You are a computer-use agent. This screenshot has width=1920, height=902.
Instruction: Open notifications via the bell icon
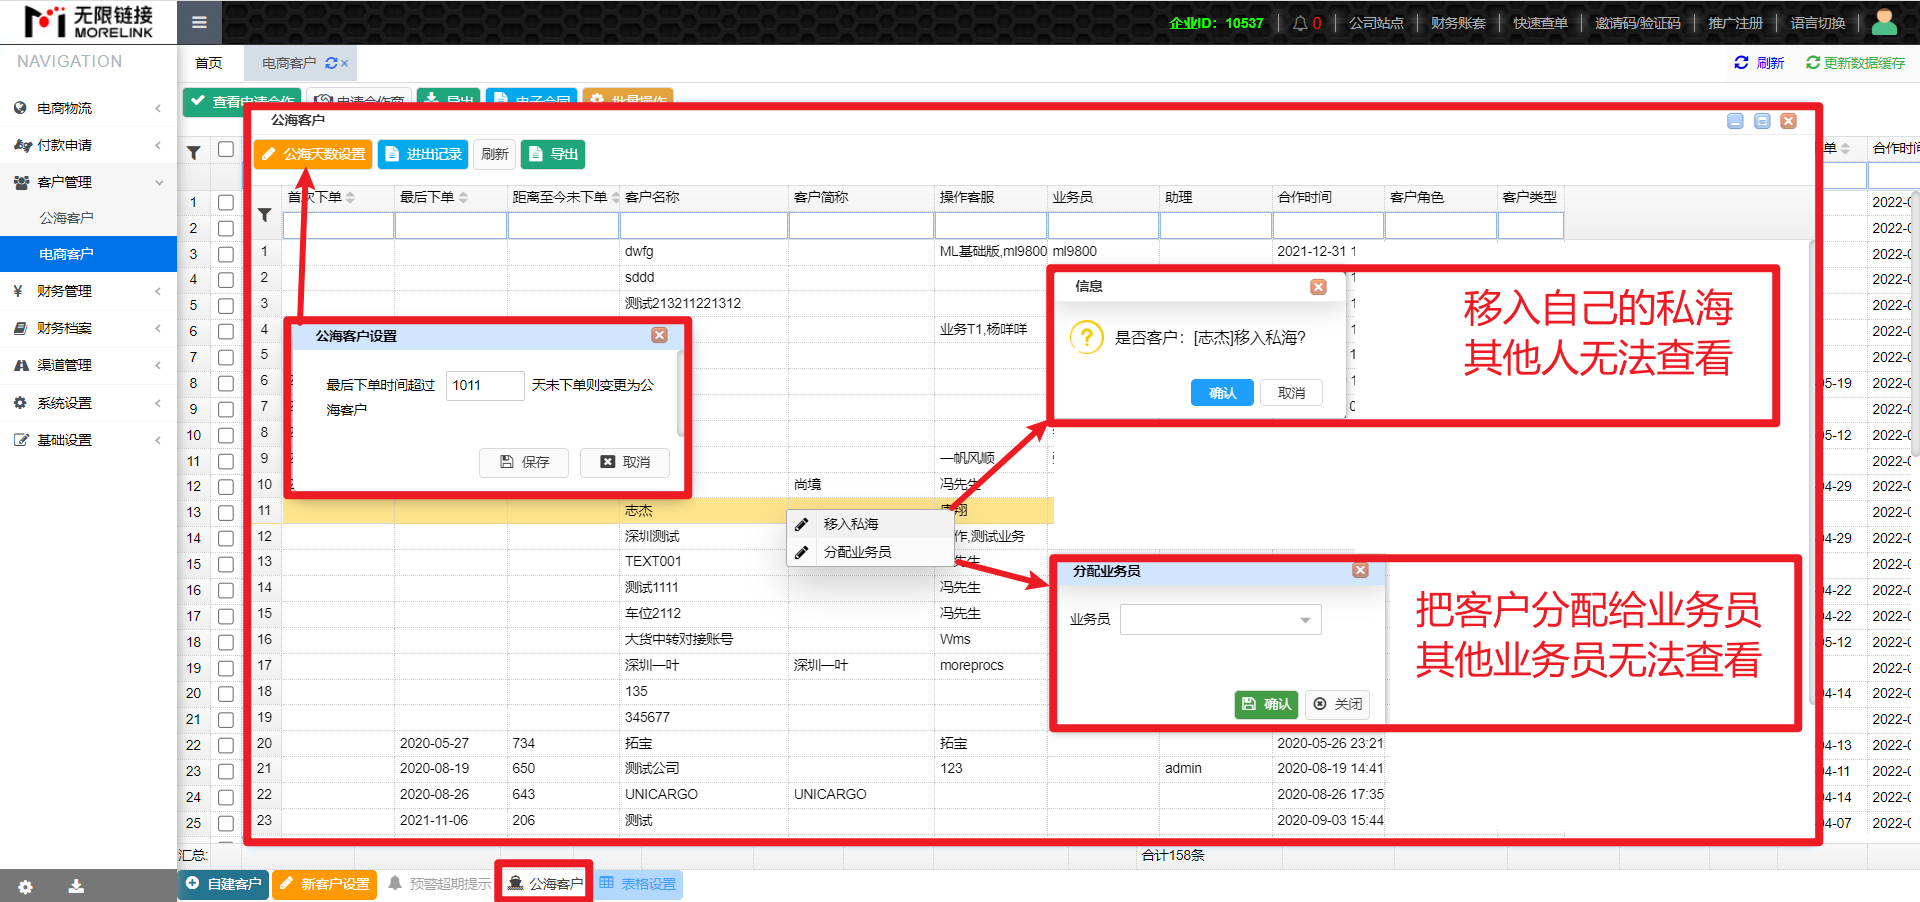[1300, 23]
